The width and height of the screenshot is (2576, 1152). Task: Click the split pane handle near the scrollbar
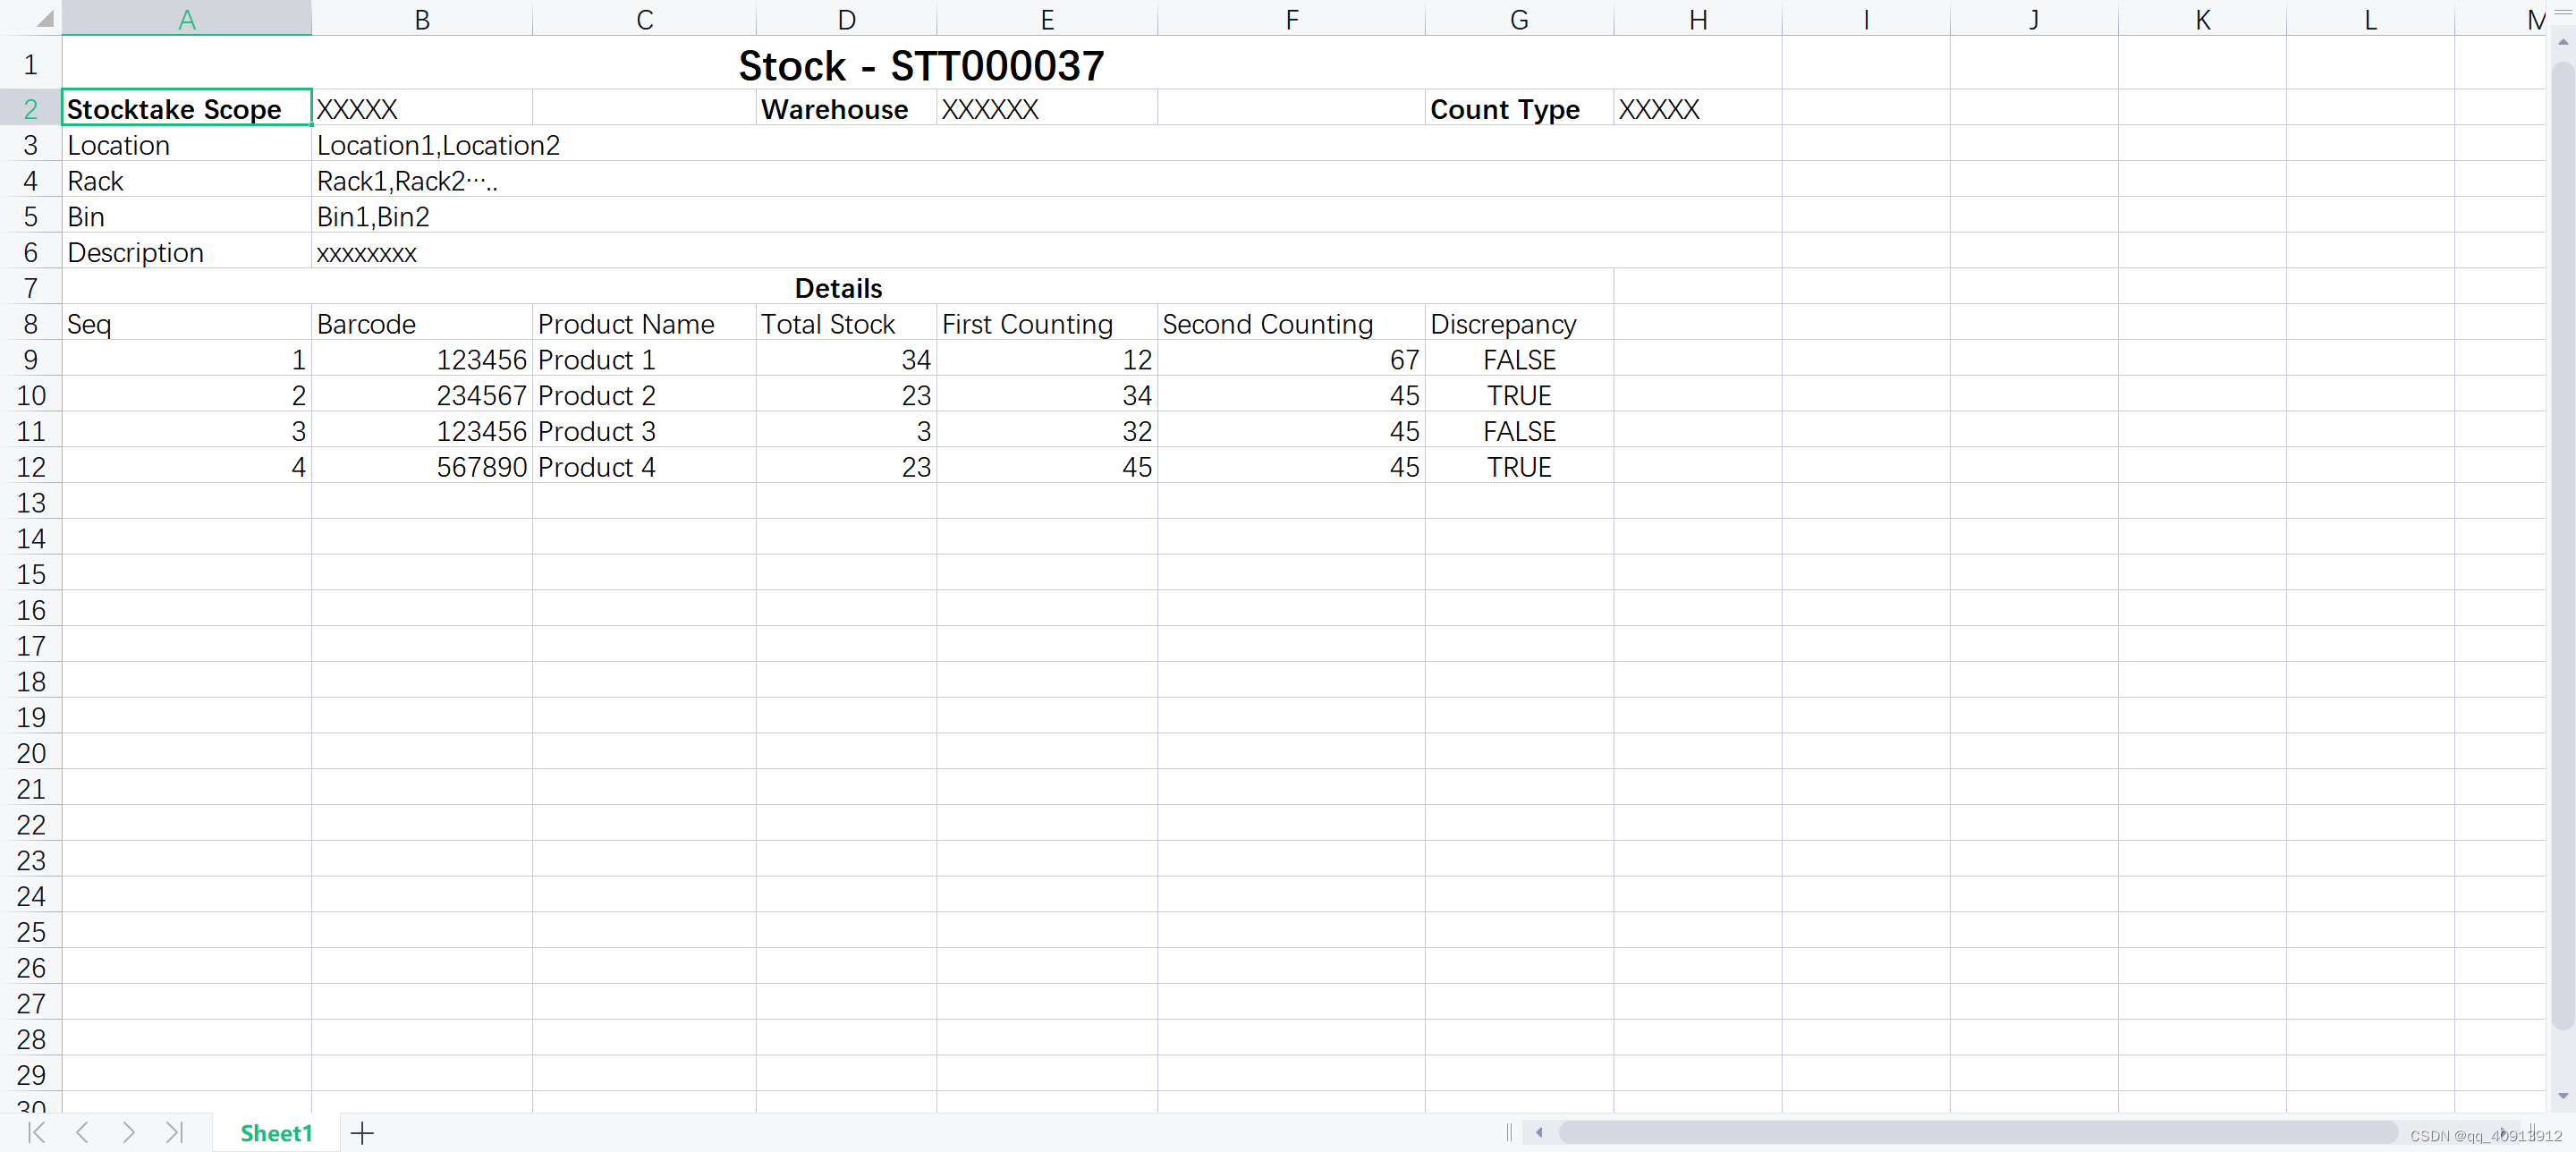pos(1509,1133)
